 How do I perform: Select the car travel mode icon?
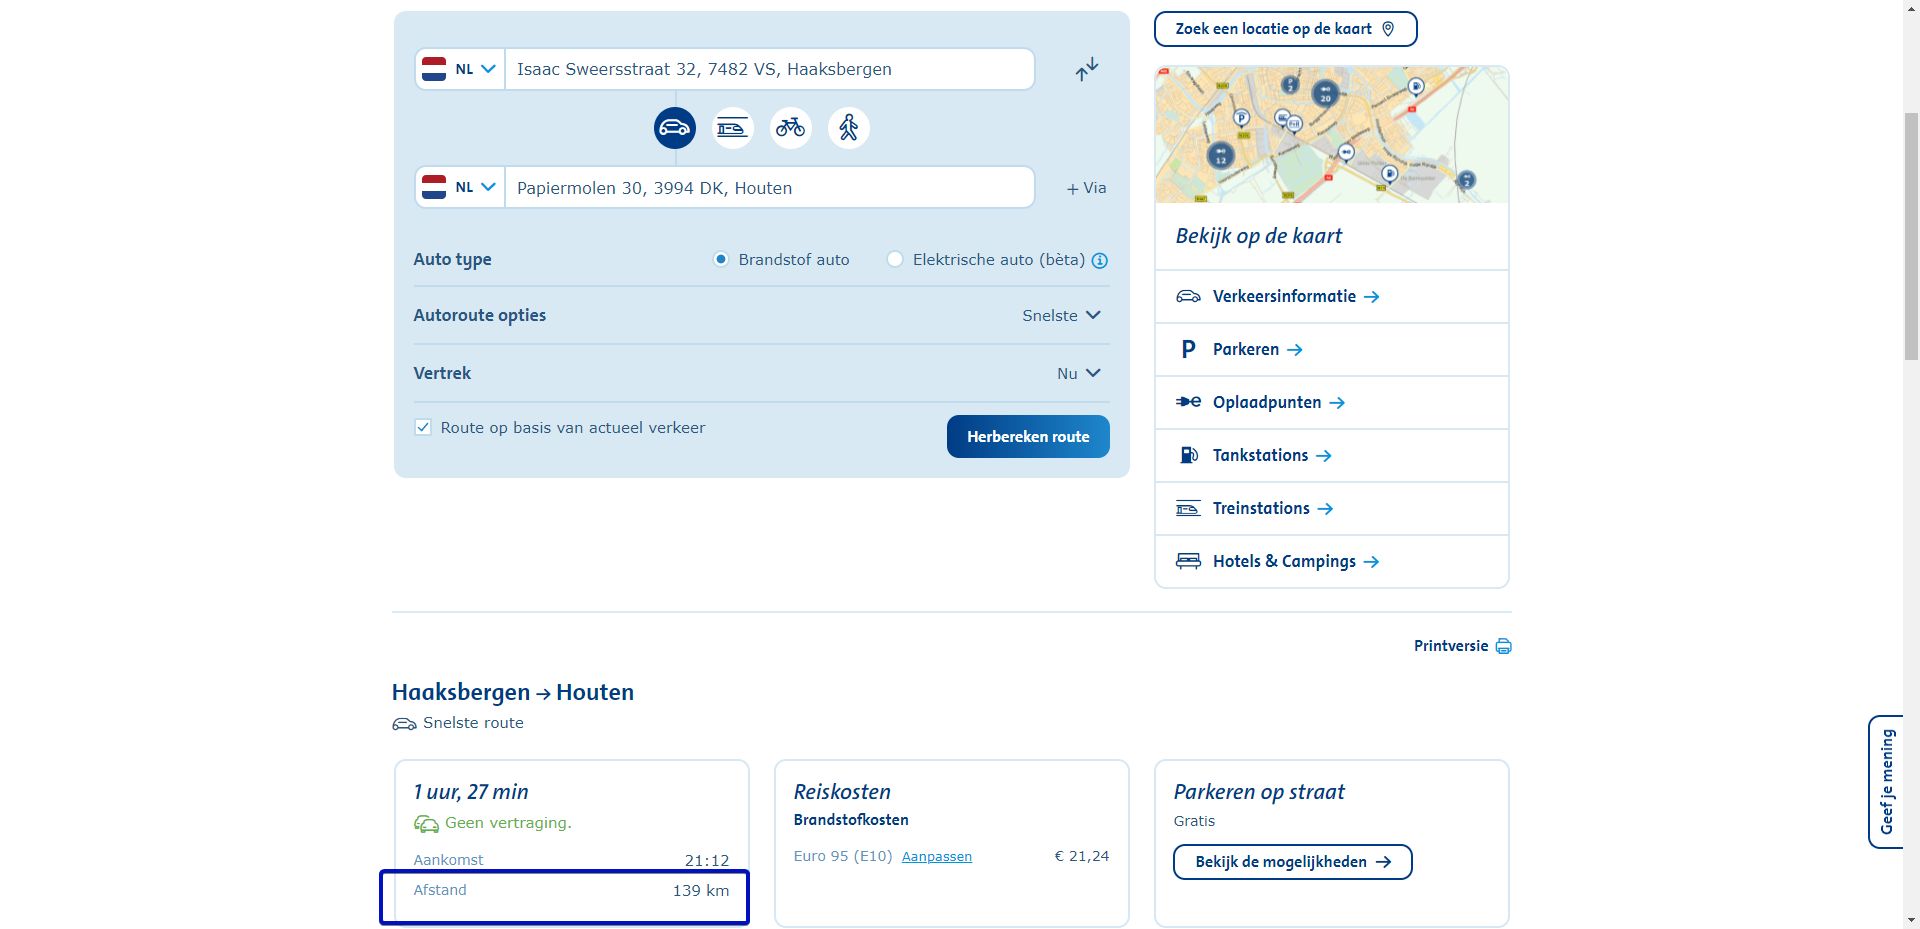(x=675, y=128)
